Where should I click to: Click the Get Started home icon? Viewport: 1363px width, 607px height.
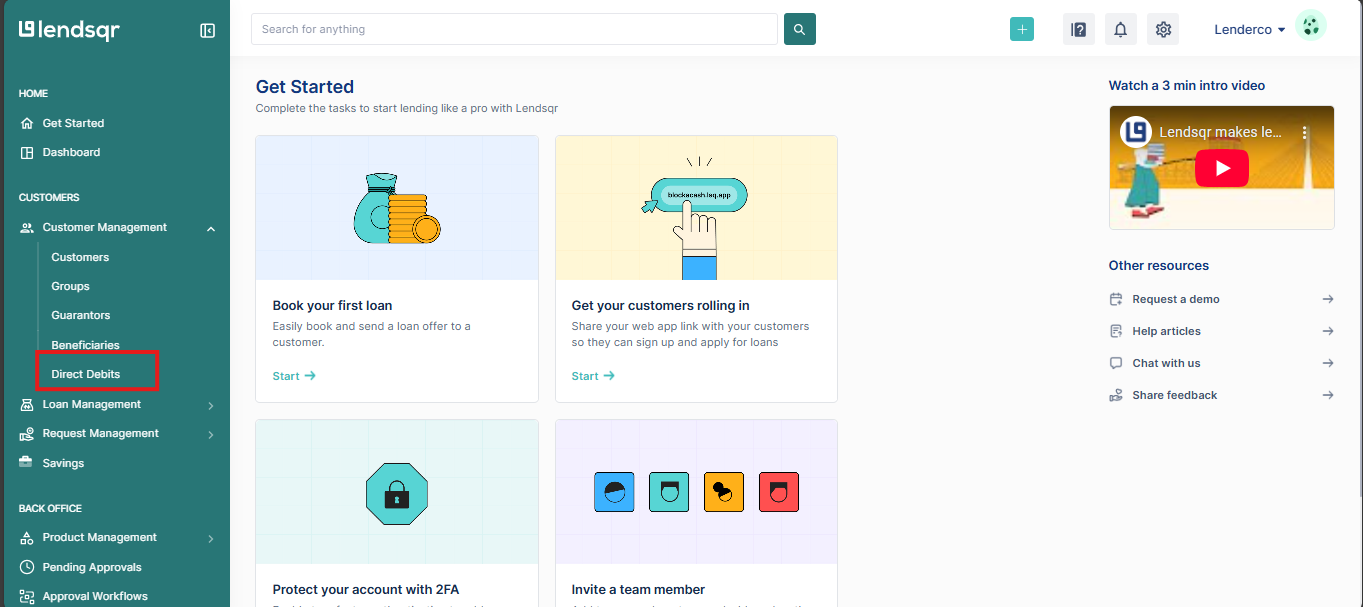pos(27,123)
